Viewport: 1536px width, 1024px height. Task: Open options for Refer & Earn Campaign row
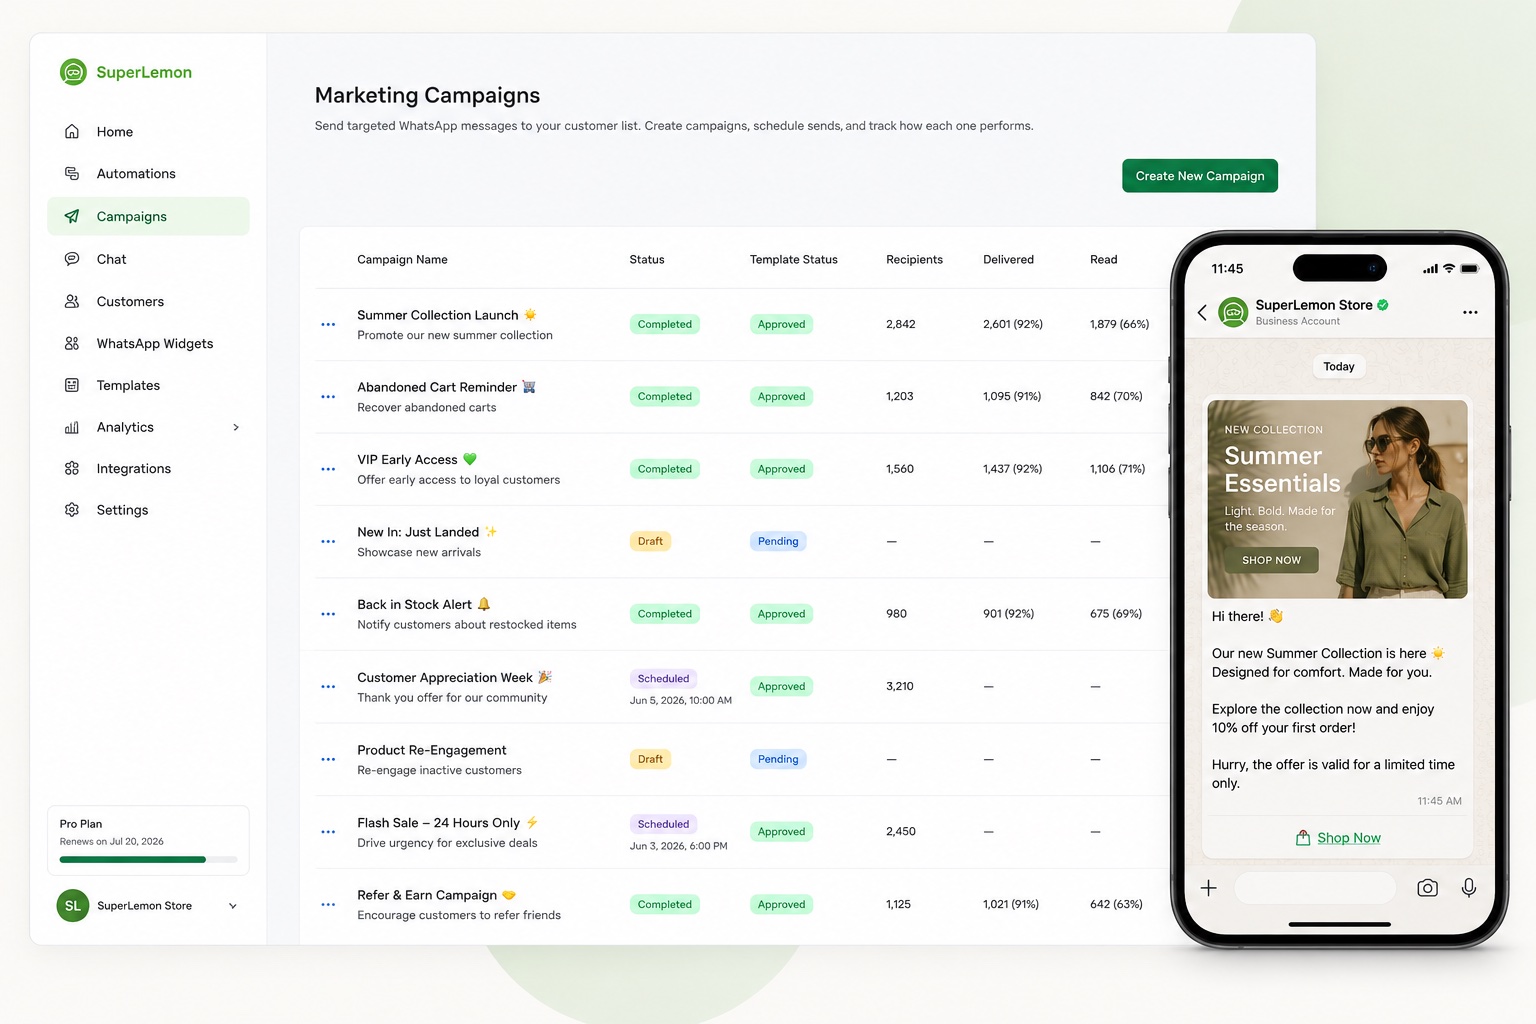pos(328,904)
